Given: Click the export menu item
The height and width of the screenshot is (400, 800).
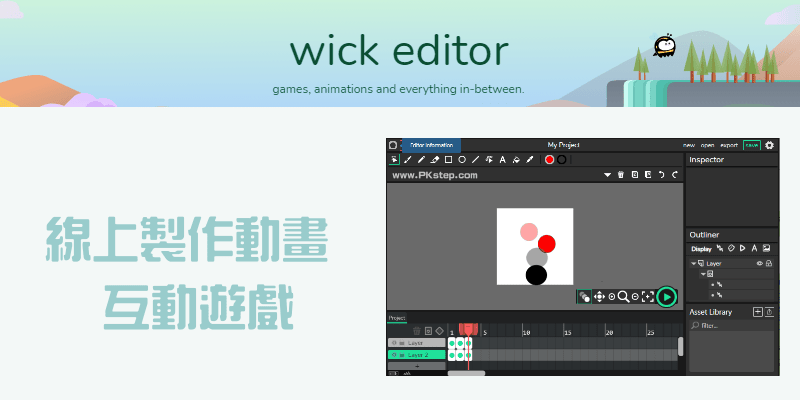Looking at the screenshot, I should (729, 145).
